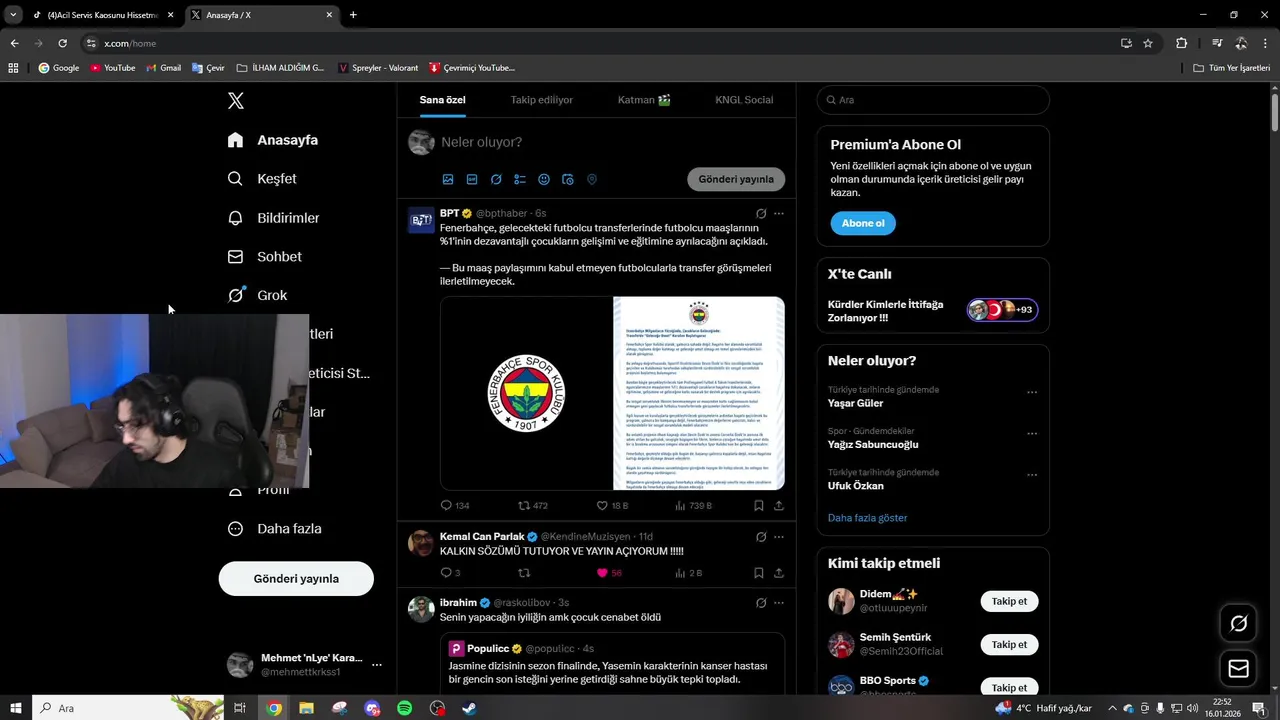The height and width of the screenshot is (720, 1280).
Task: Switch to KNGL Social tab
Action: (744, 100)
